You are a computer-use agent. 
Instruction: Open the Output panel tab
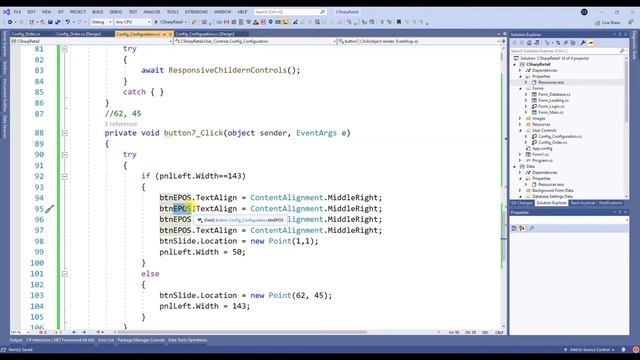16,340
